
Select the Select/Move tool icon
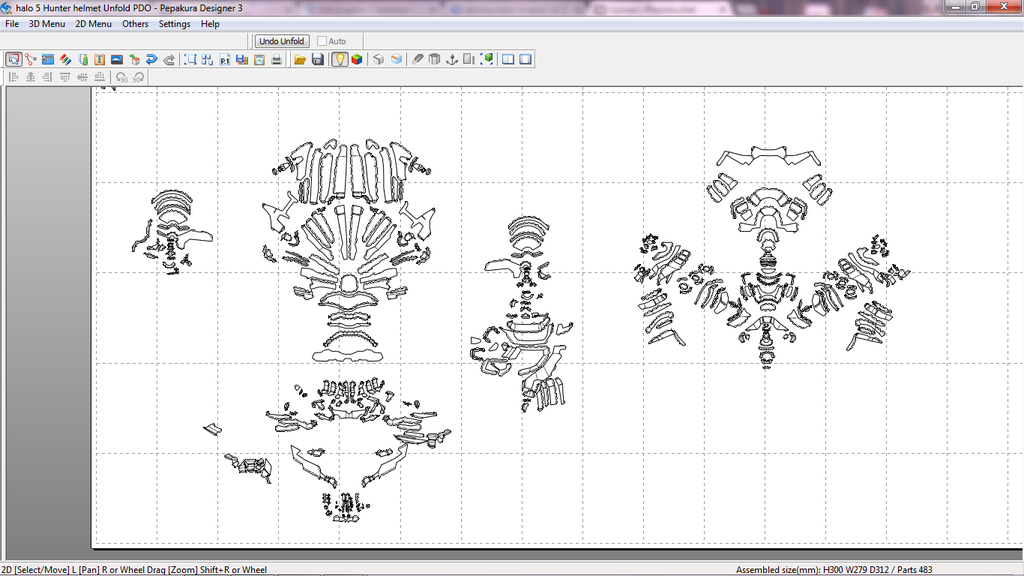point(13,60)
